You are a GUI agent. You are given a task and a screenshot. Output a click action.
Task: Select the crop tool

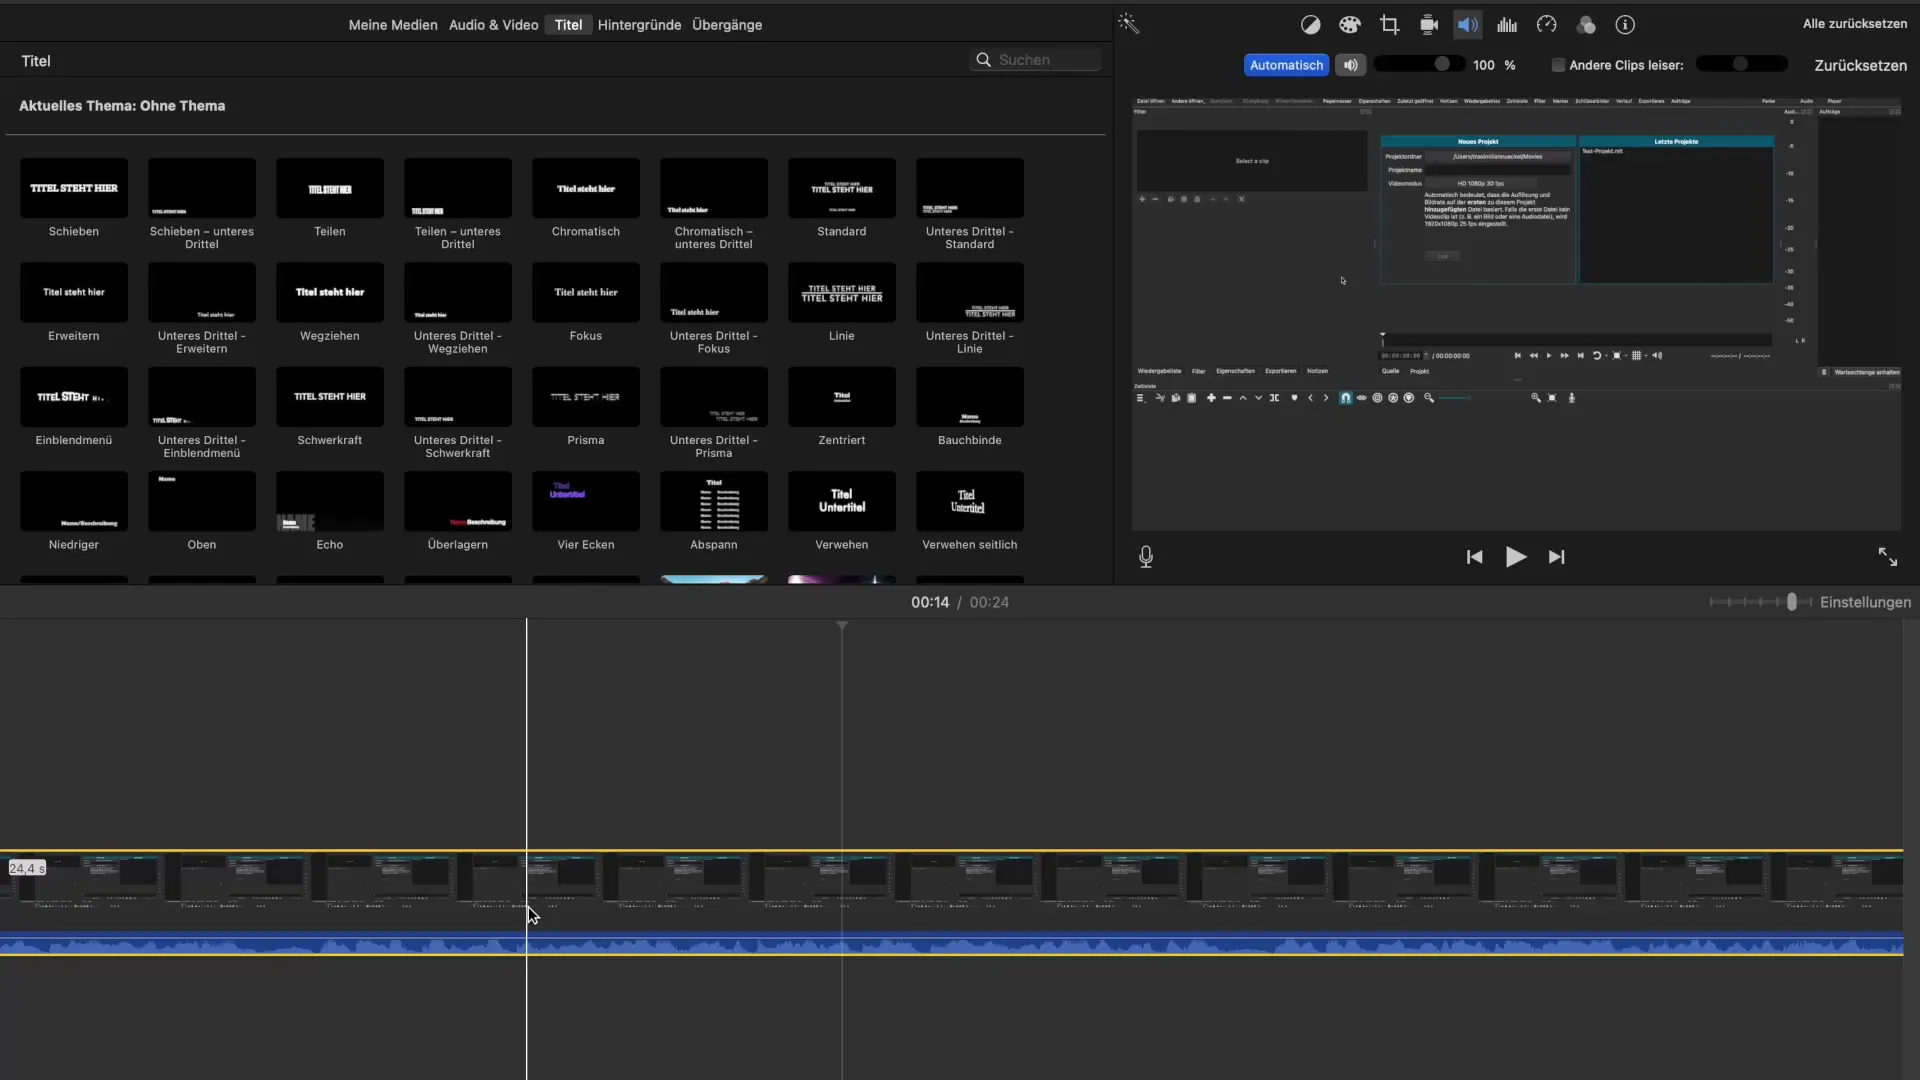click(1389, 25)
